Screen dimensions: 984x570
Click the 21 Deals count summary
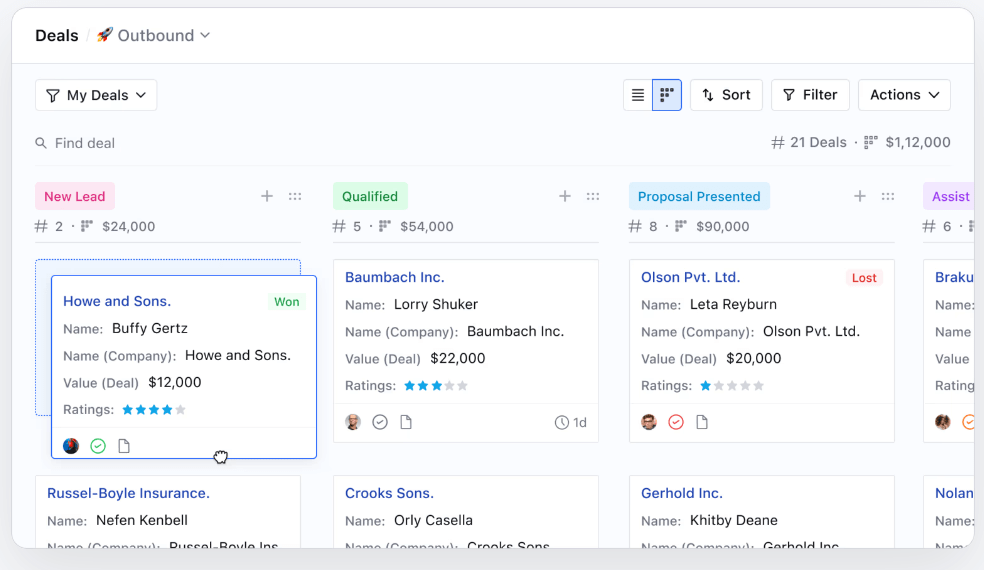tap(809, 143)
